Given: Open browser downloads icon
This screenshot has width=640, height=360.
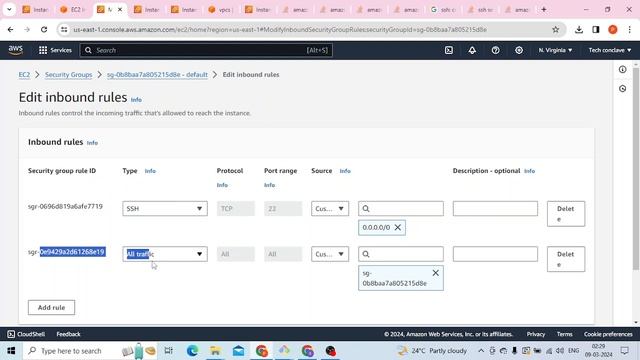Looking at the screenshot, I should tap(579, 29).
